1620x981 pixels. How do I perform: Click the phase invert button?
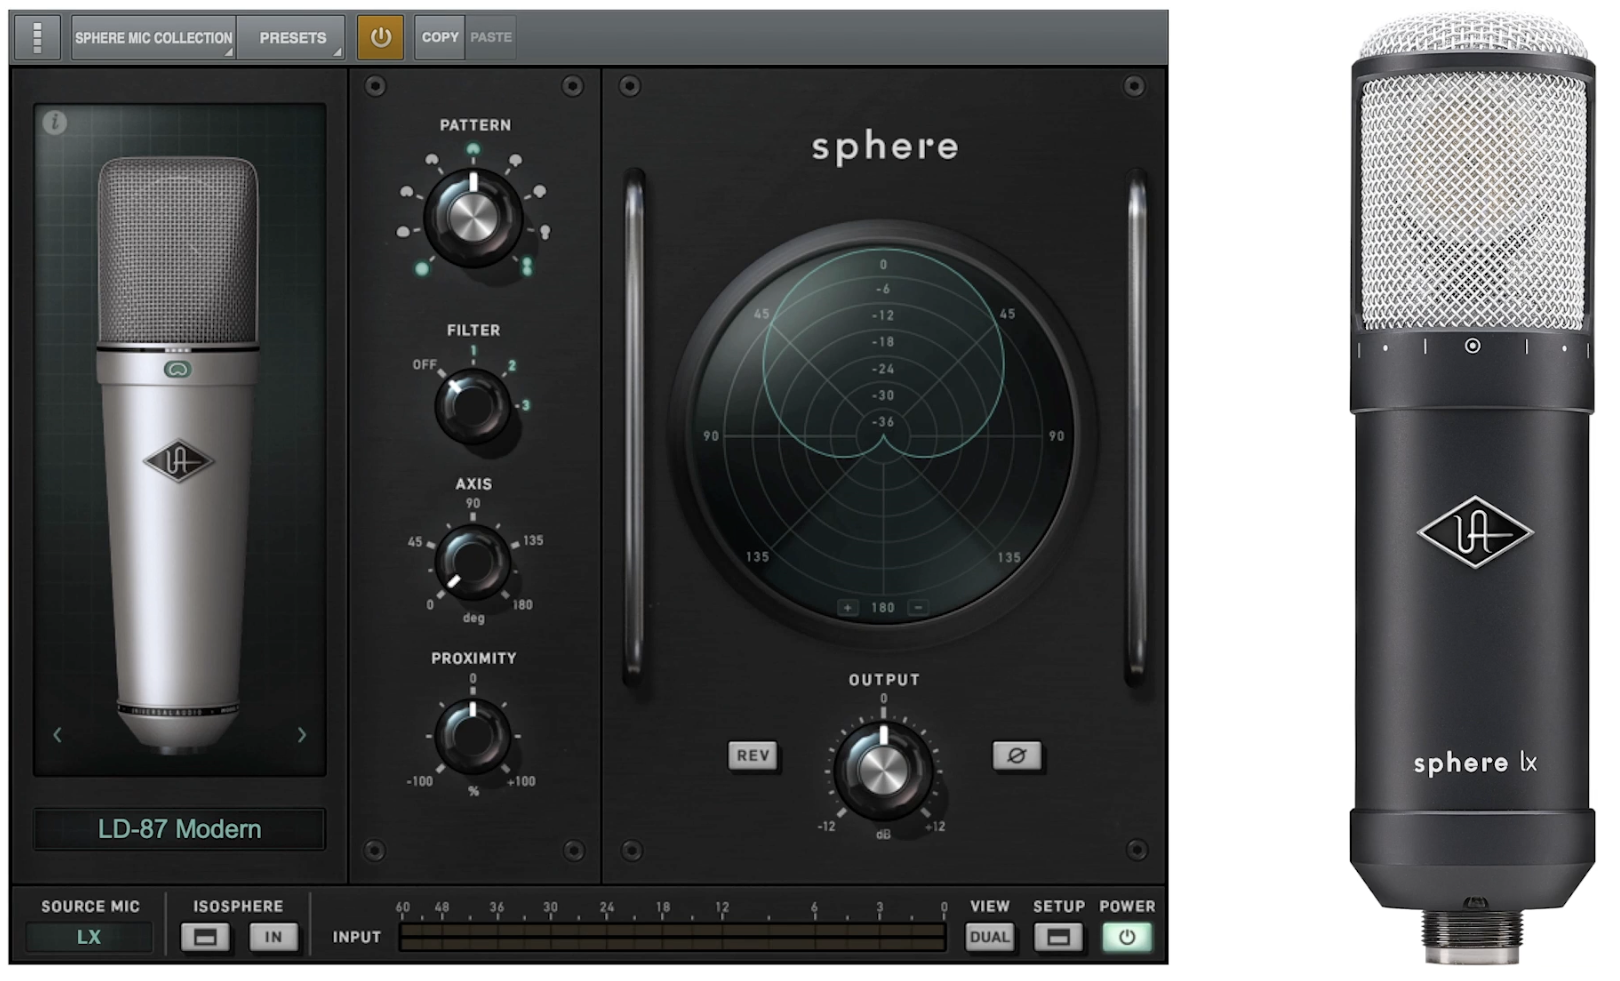pos(1016,755)
